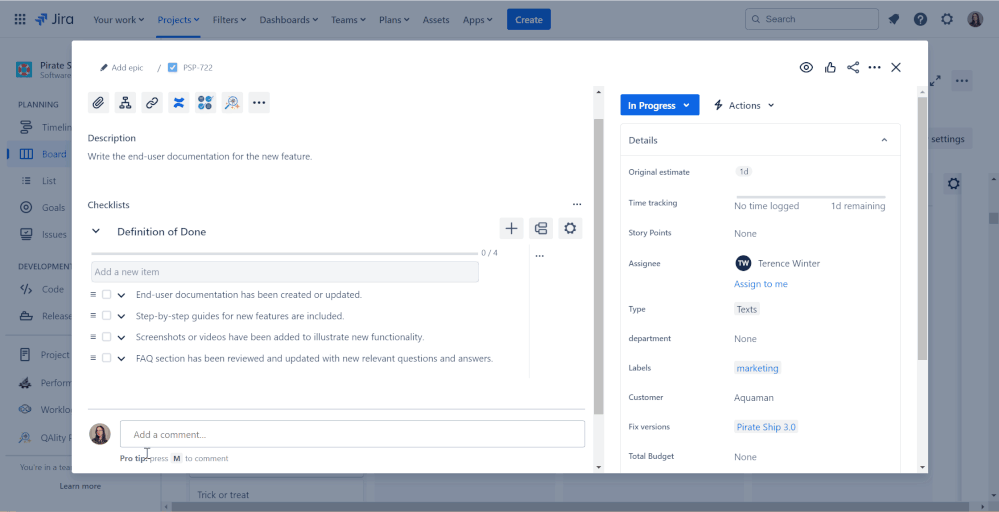Image resolution: width=999 pixels, height=512 pixels.
Task: Click the Add epic pencil link
Action: tap(122, 68)
